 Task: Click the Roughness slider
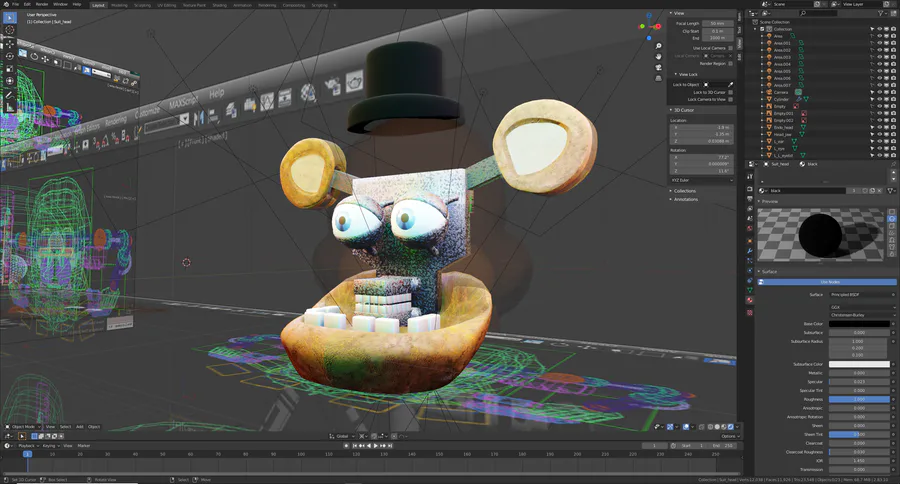coord(859,399)
